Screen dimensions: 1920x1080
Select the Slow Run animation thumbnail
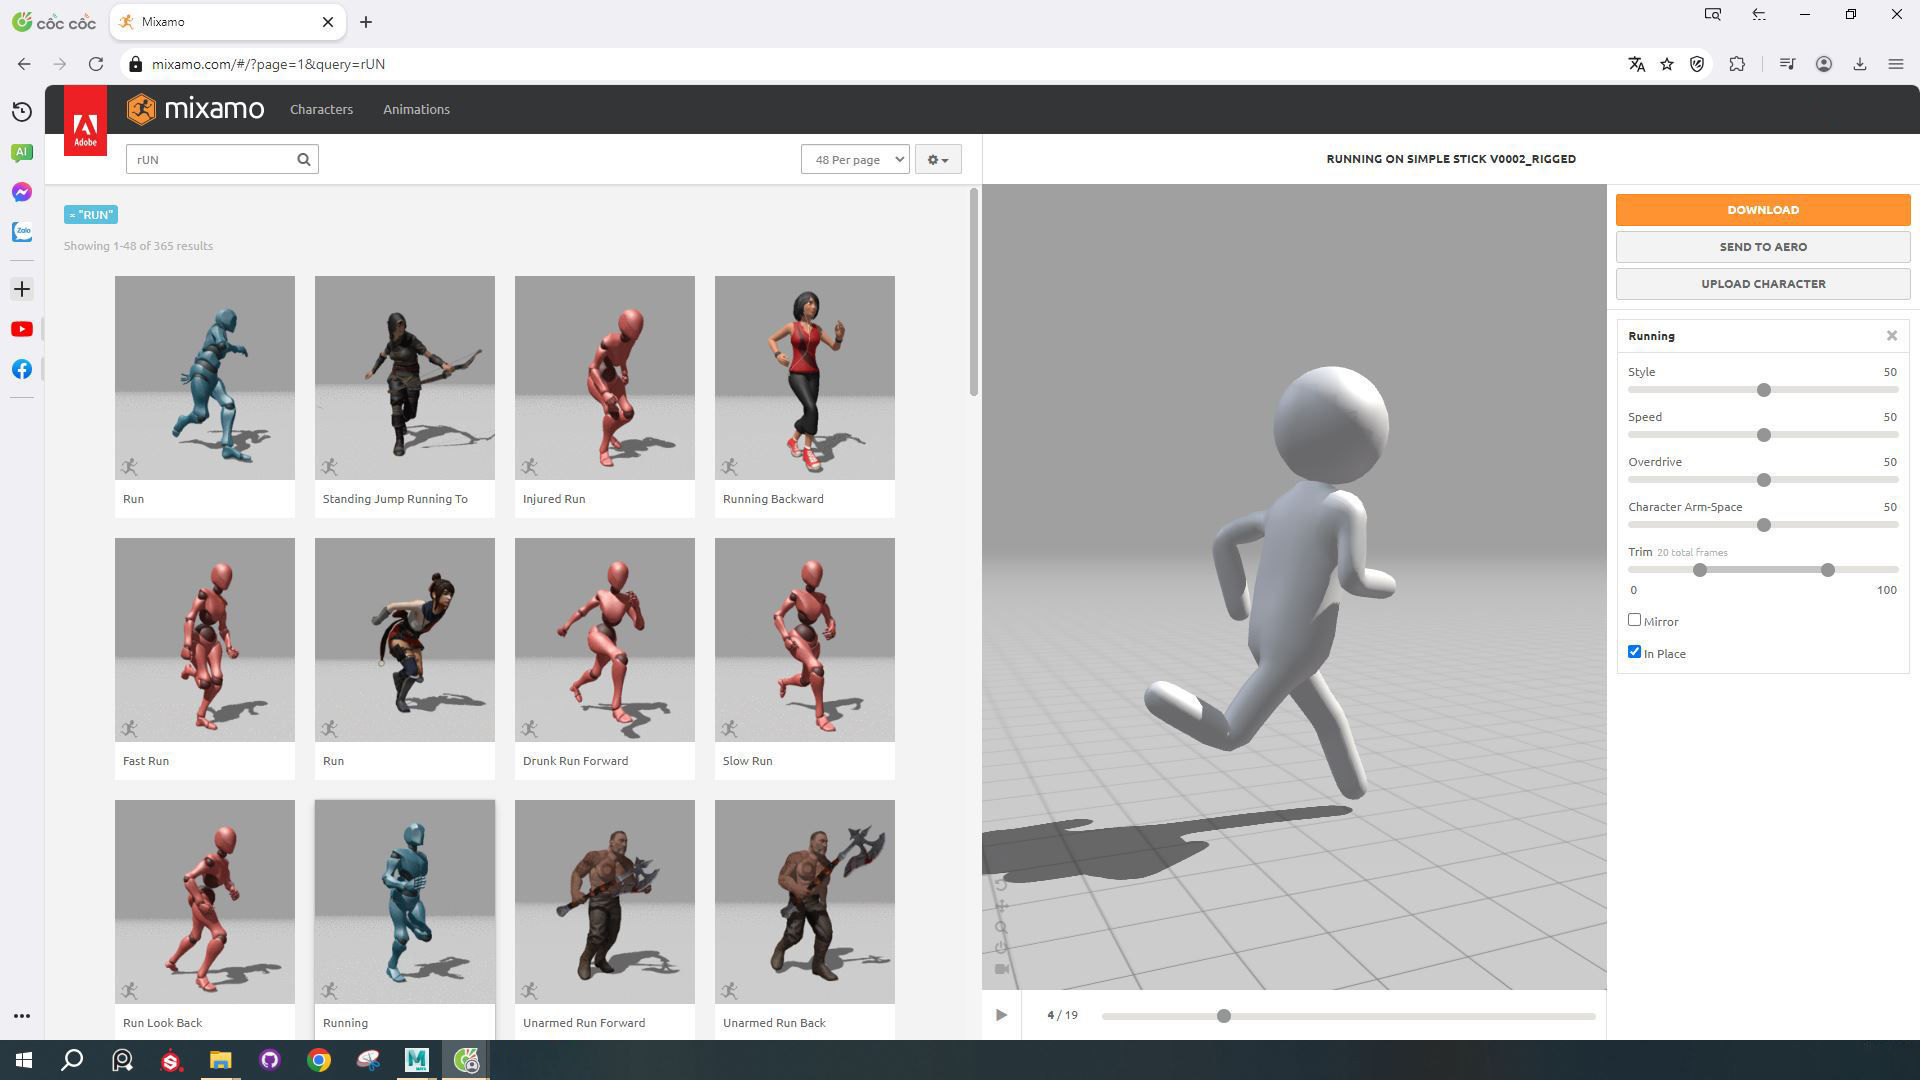(x=805, y=640)
